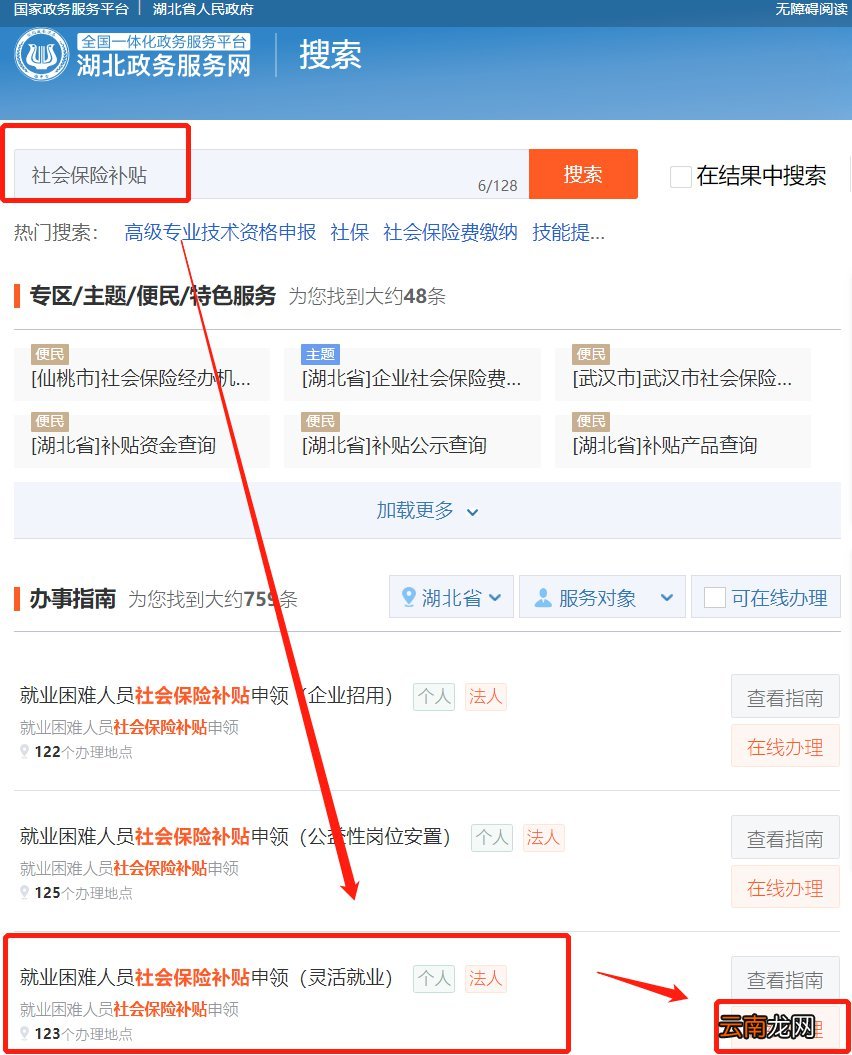Open the 湖北省人民政府 top link
This screenshot has width=852, height=1055.
203,9
